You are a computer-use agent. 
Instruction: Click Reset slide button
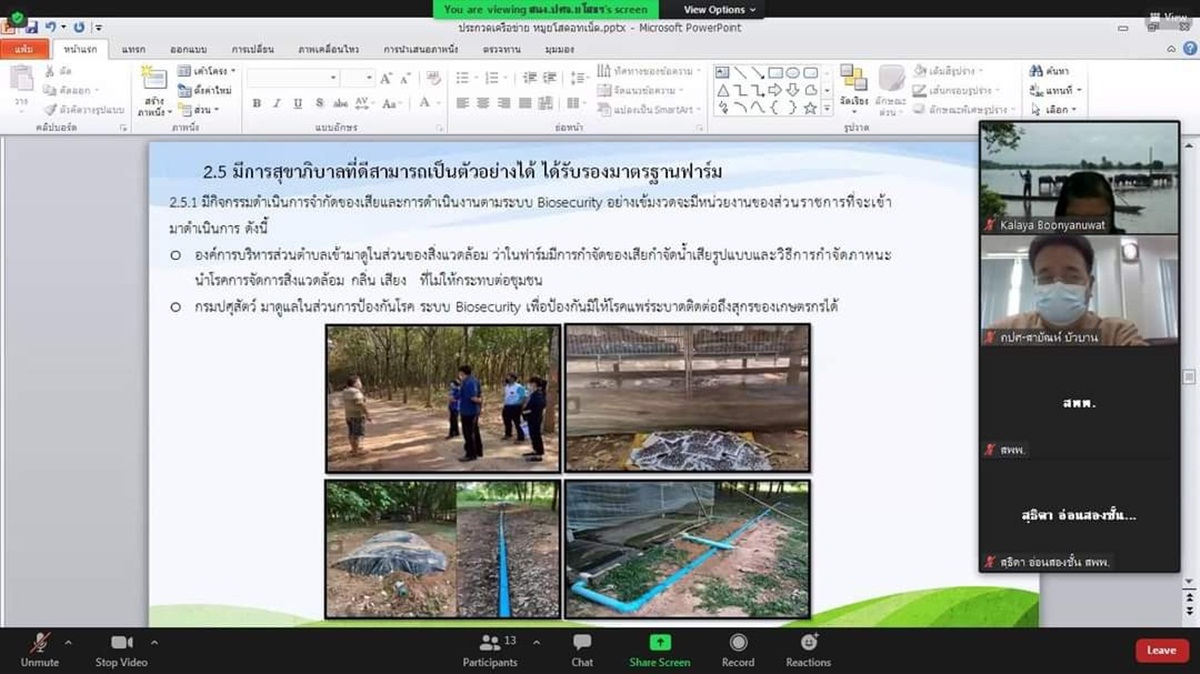click(205, 90)
